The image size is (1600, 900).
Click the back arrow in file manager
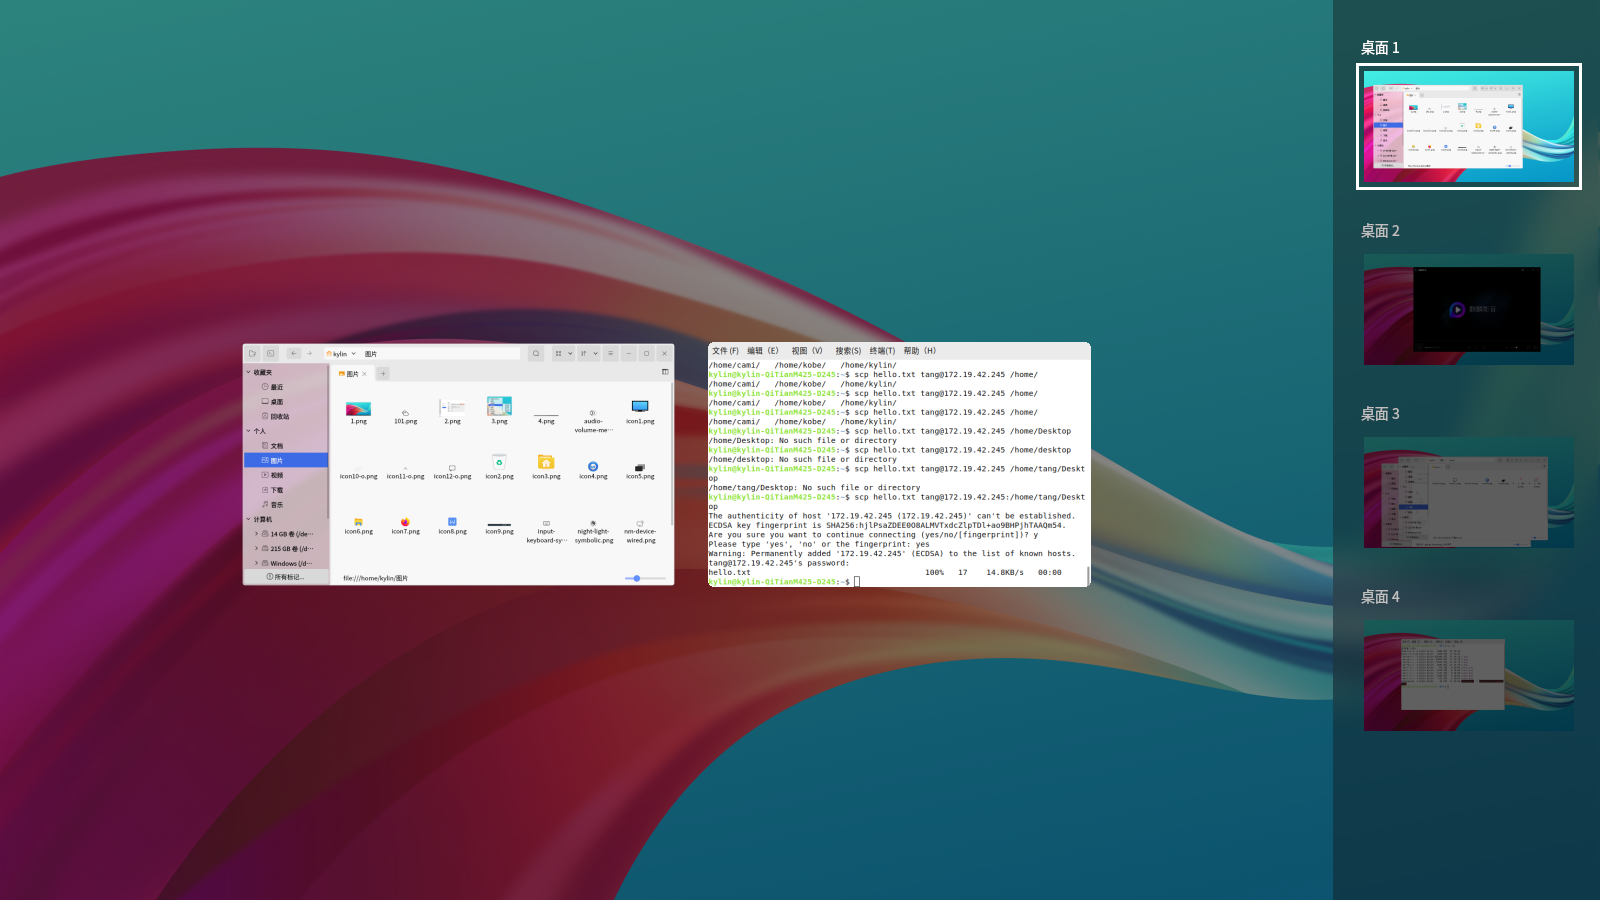[x=293, y=353]
